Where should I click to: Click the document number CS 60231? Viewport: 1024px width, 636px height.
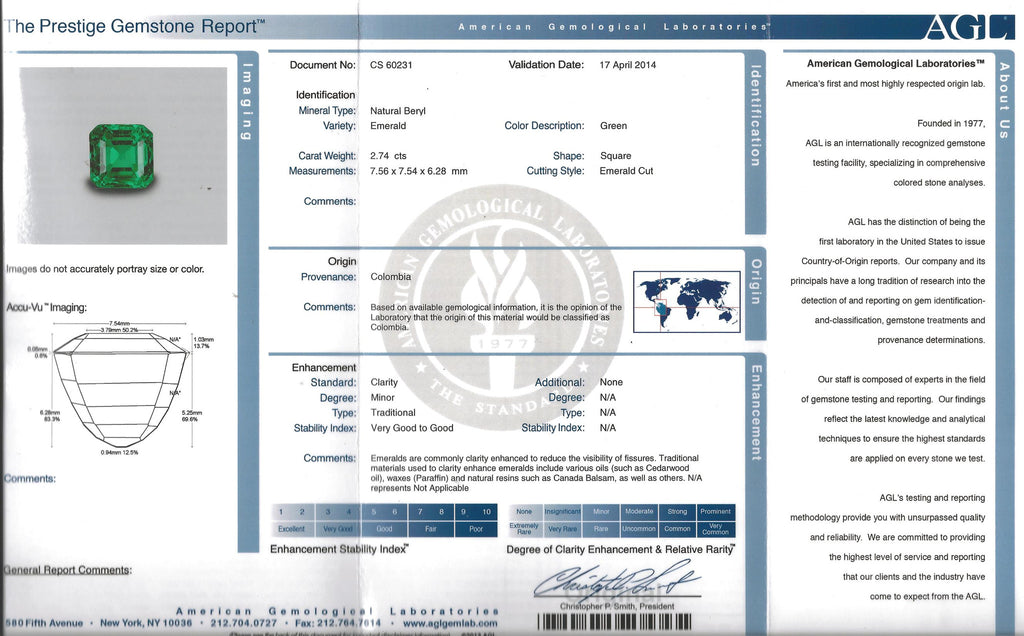(x=391, y=65)
